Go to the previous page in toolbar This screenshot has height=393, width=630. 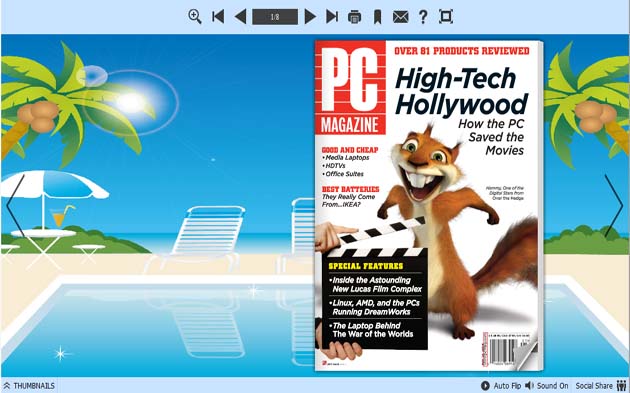(x=240, y=17)
